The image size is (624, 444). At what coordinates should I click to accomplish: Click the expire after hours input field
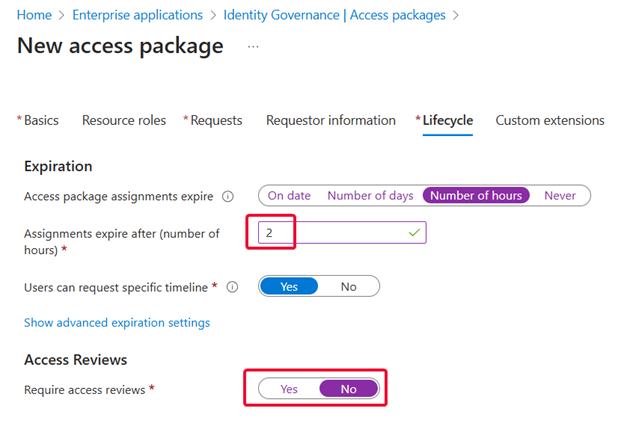click(x=342, y=232)
